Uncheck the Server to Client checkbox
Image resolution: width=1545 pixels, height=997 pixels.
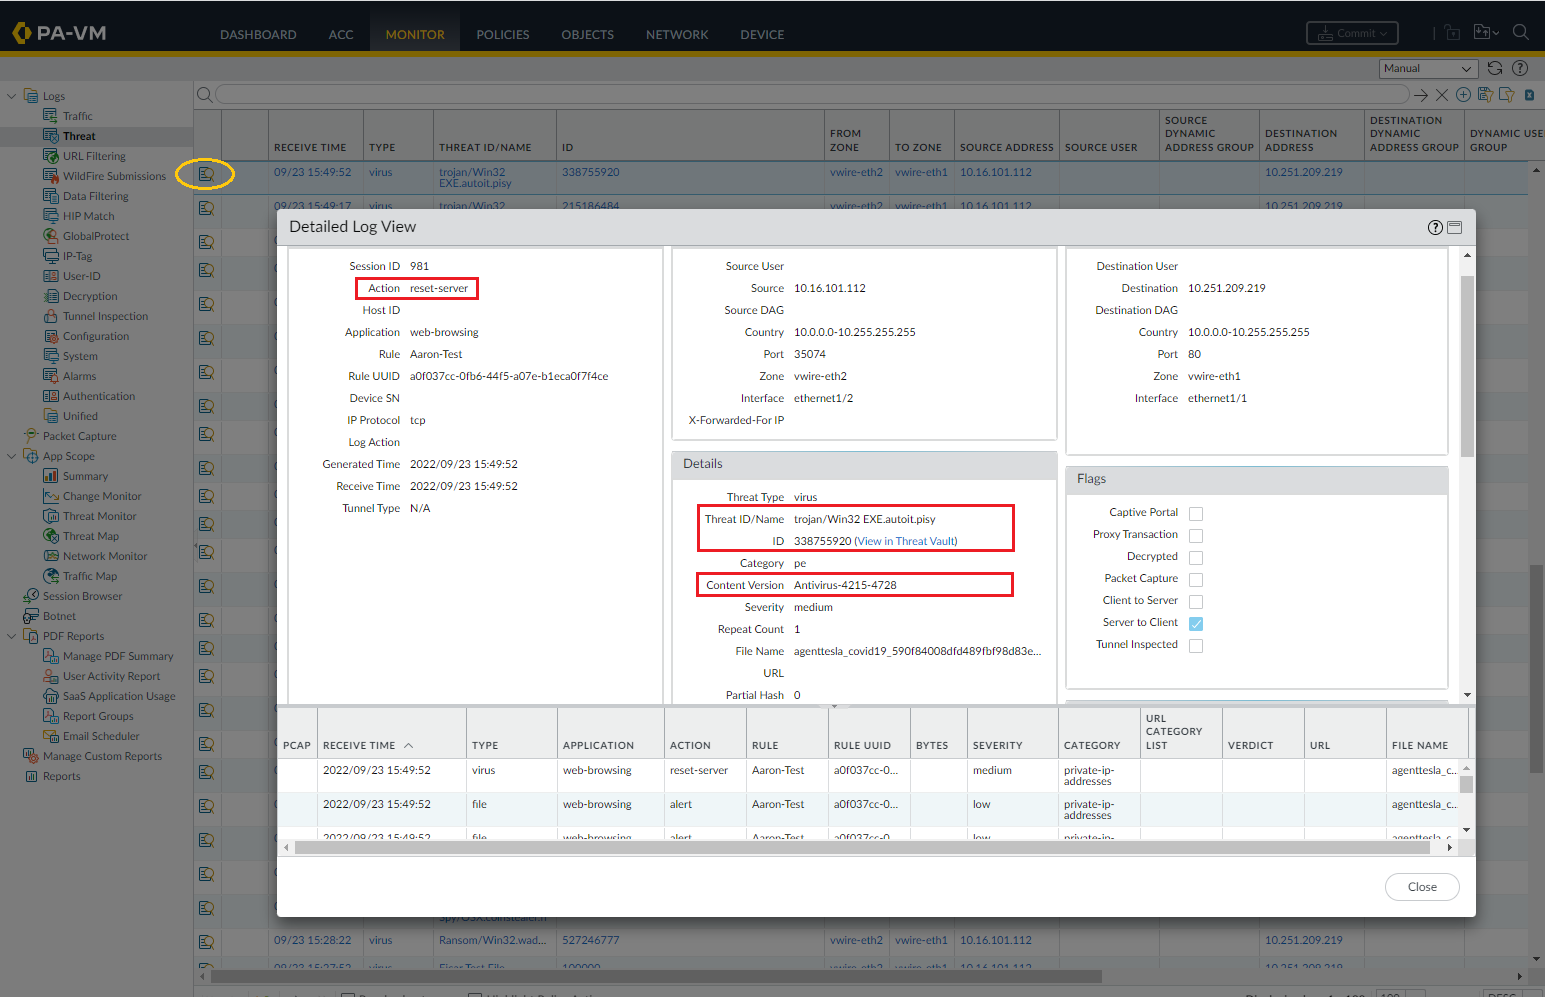(1196, 624)
